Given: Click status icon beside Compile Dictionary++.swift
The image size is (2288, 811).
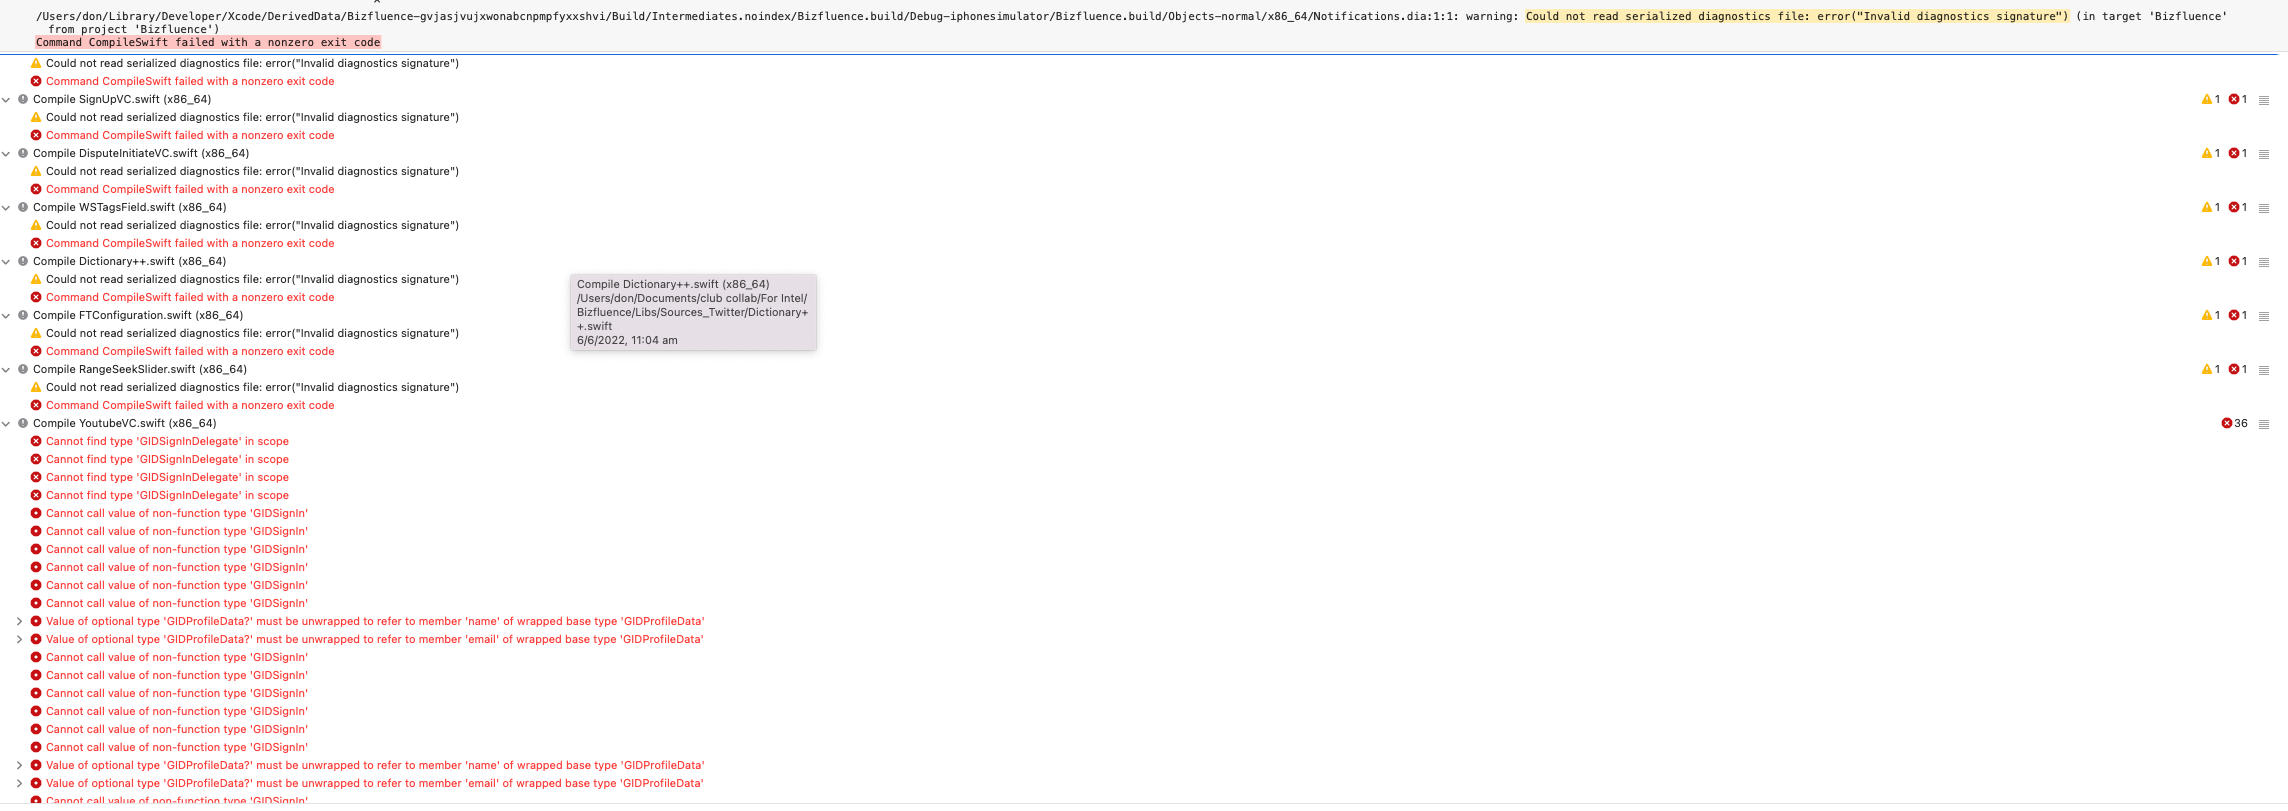Looking at the screenshot, I should tap(23, 262).
